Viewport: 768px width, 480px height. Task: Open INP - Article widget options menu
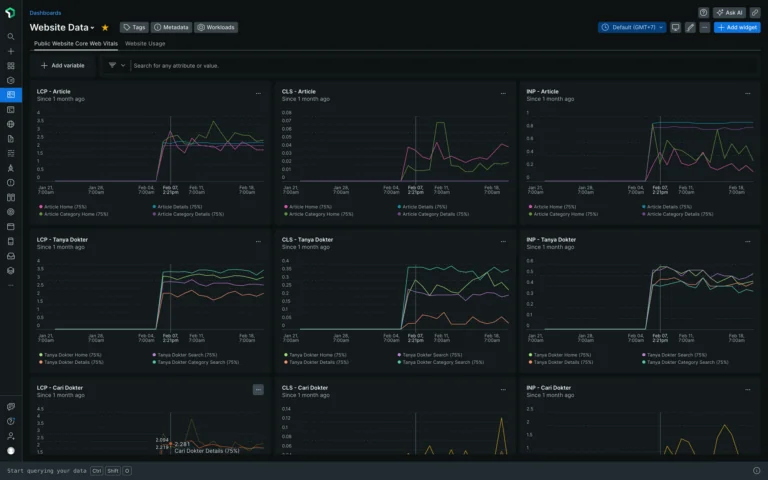click(x=747, y=93)
